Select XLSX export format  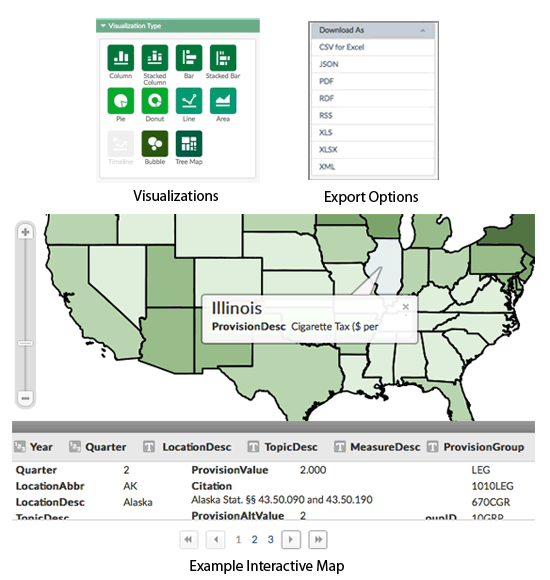click(373, 149)
